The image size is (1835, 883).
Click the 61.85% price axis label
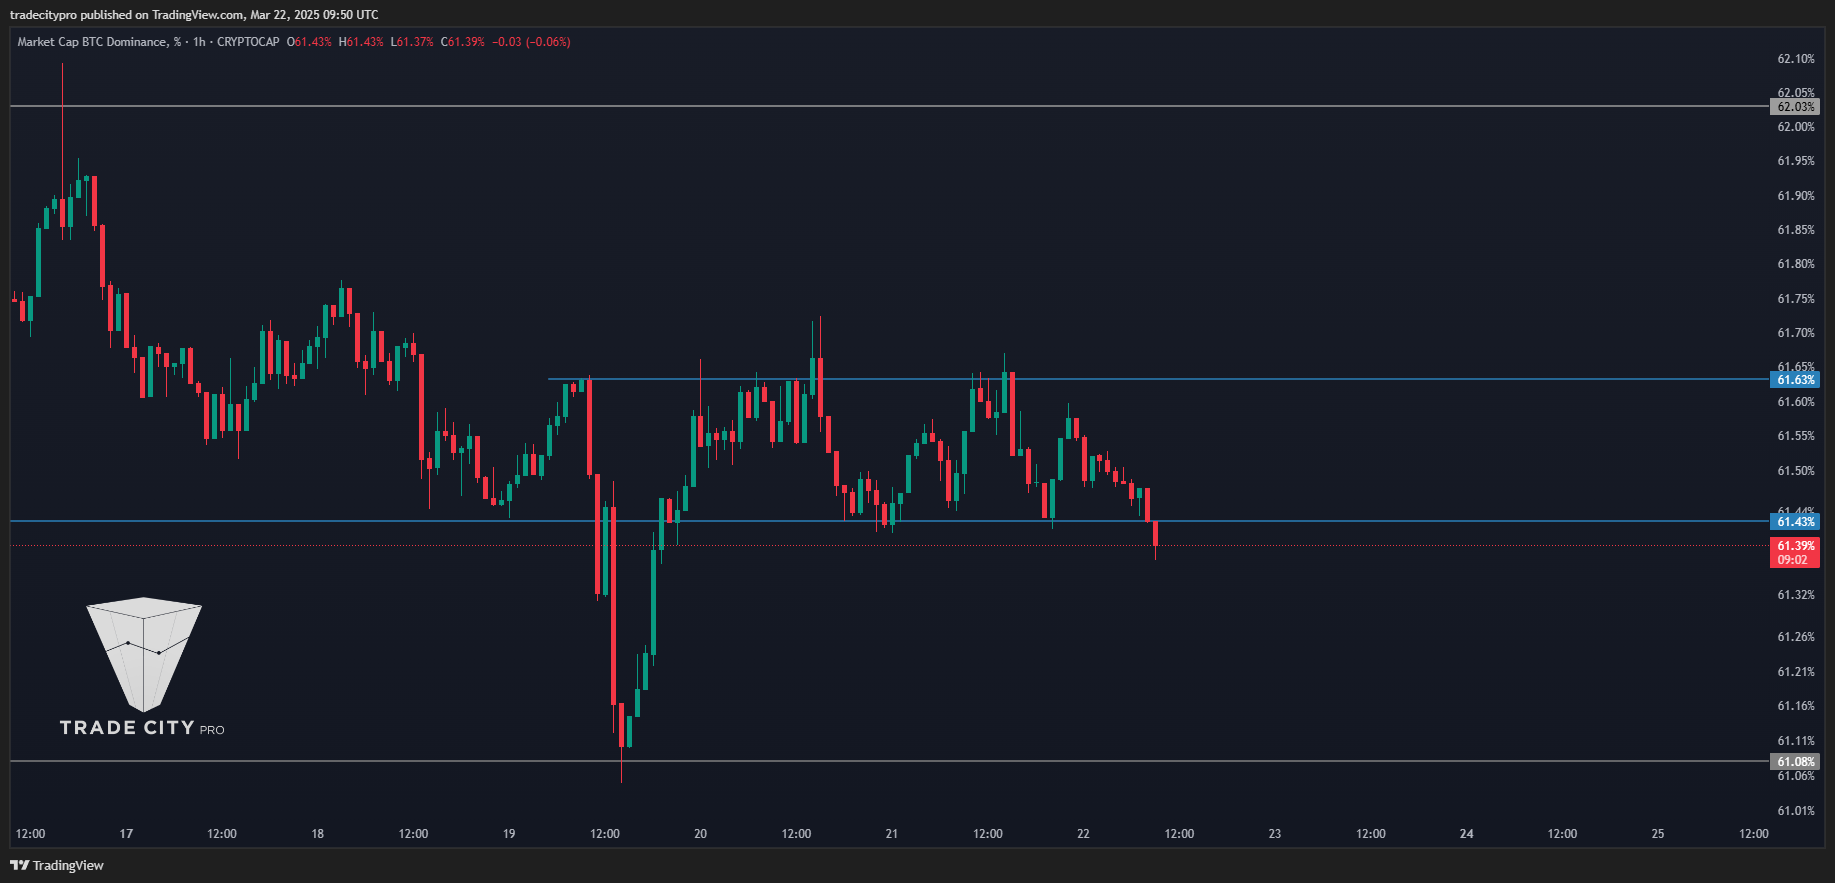[x=1796, y=230]
